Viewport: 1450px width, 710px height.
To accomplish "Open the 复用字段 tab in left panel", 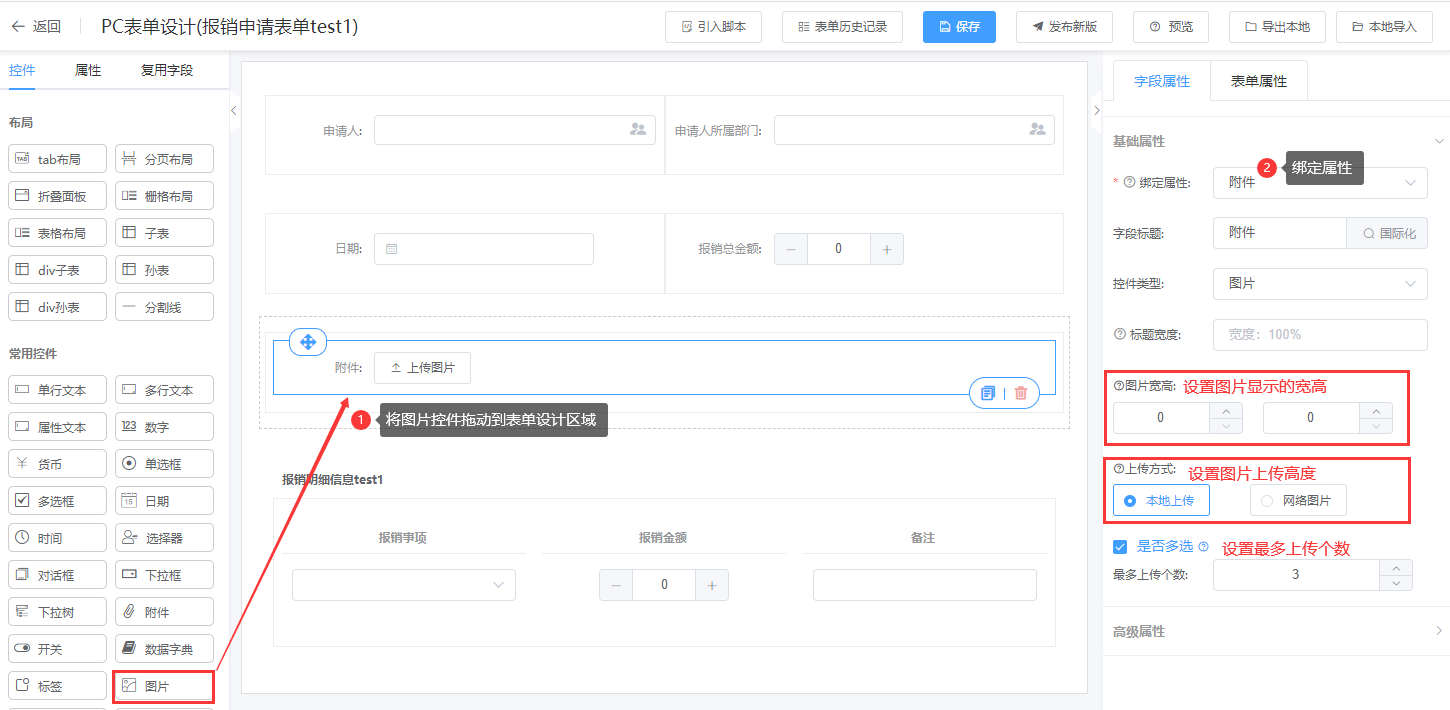I will [x=166, y=70].
